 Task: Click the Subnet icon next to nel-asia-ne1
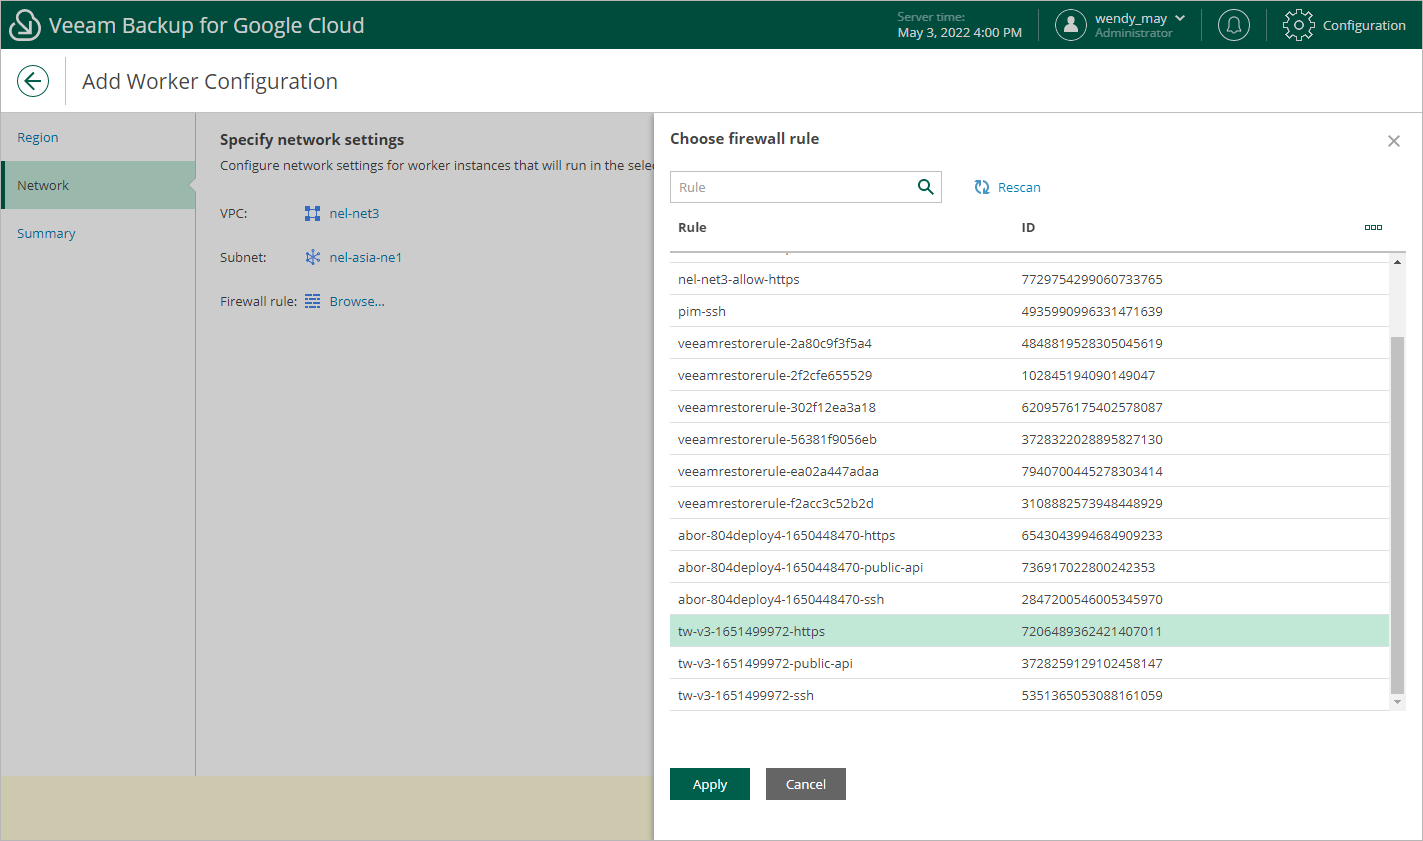pos(312,257)
